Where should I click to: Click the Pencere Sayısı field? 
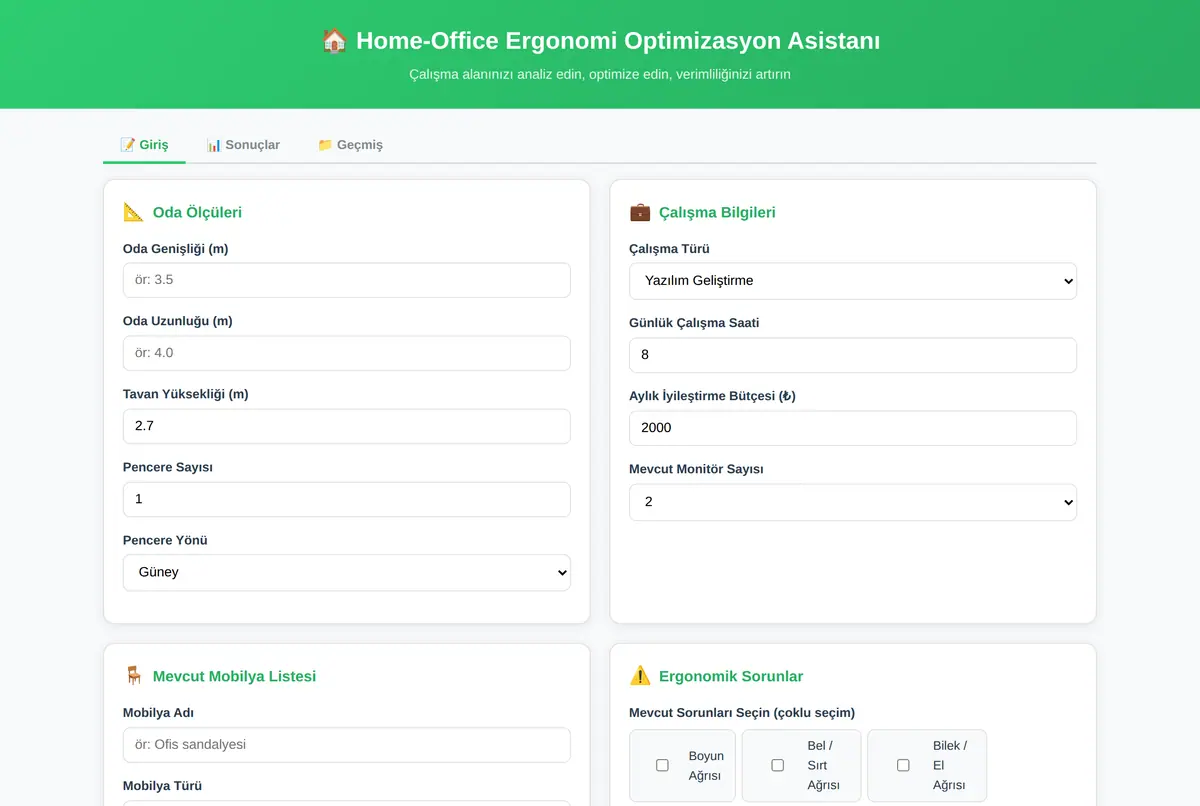point(347,499)
